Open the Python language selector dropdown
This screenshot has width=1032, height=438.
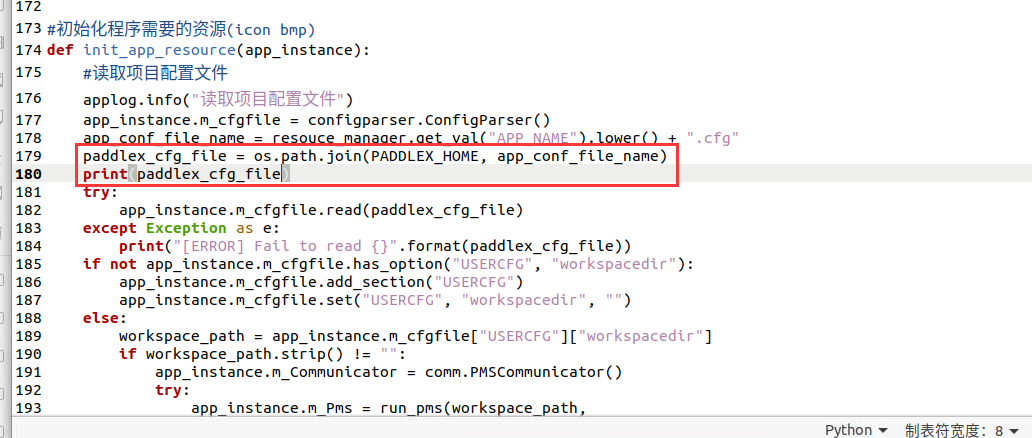(x=856, y=430)
